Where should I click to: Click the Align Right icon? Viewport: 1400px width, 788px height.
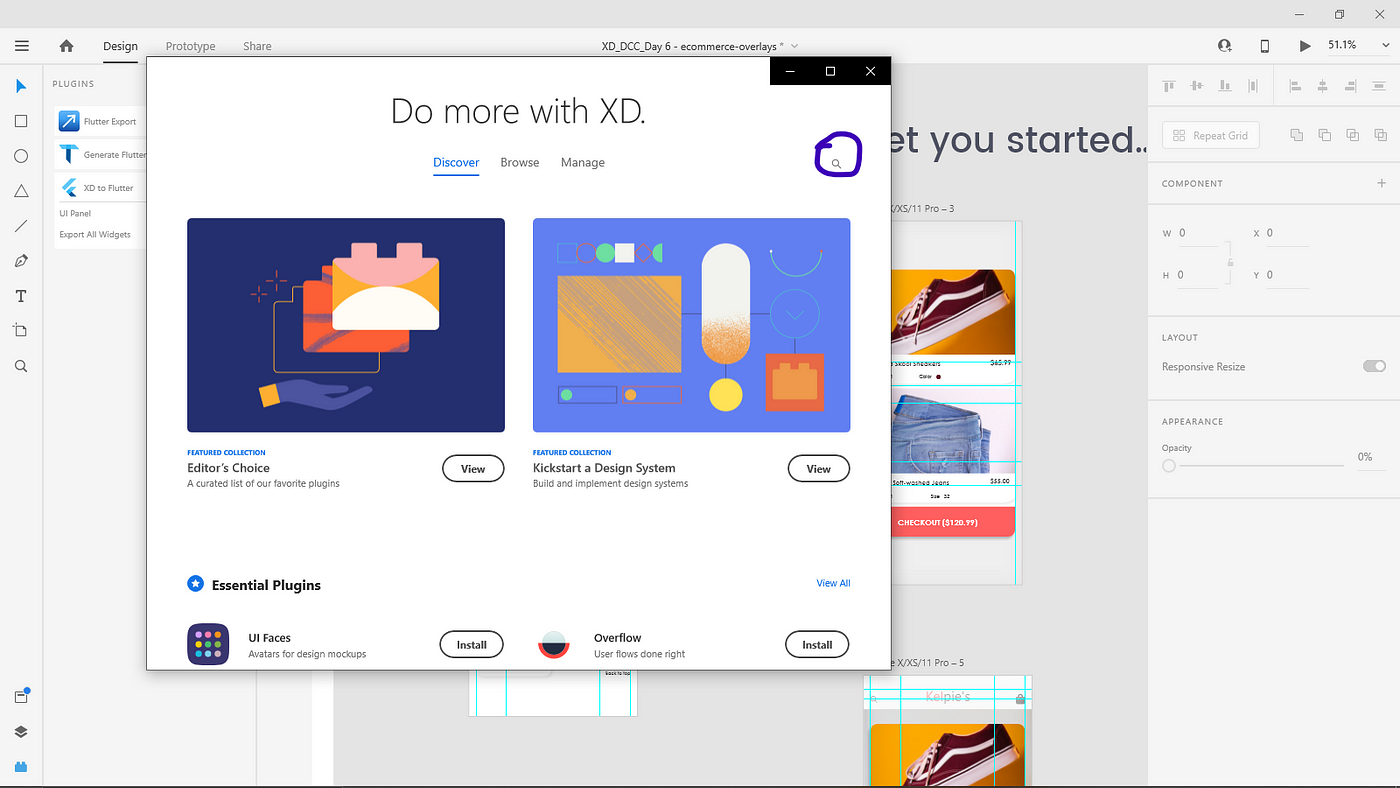click(1351, 87)
